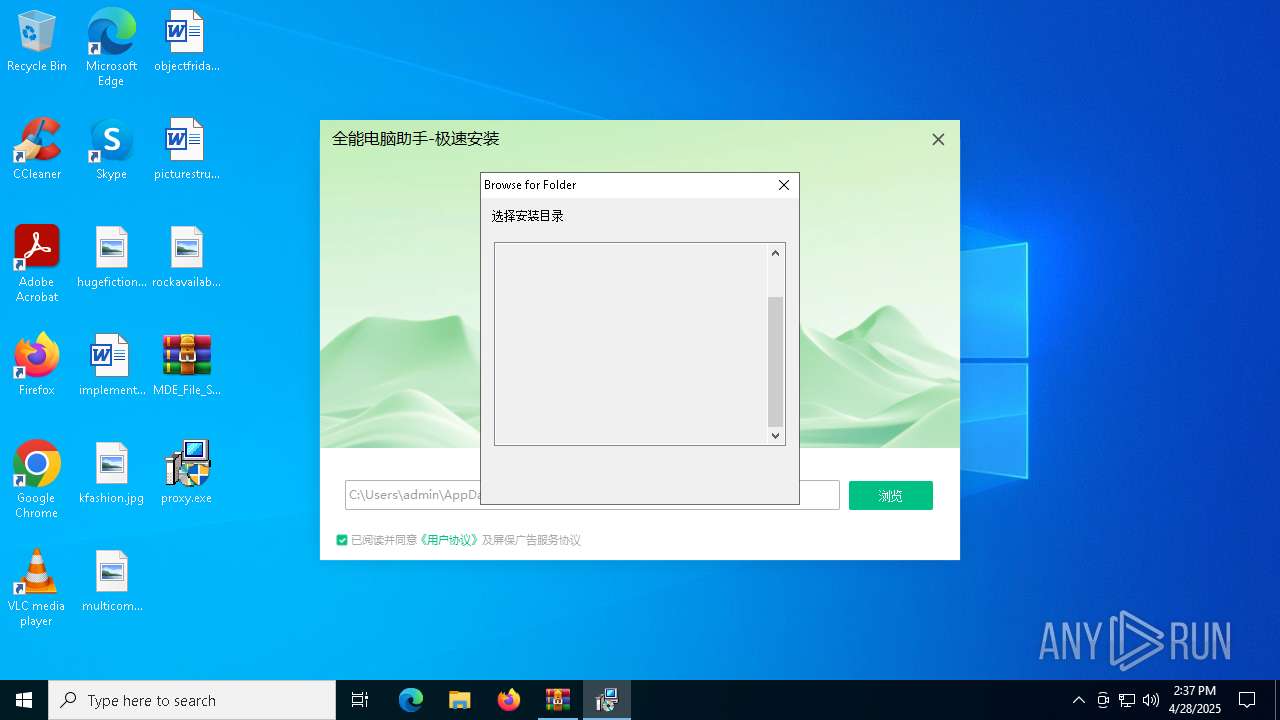Image resolution: width=1280 pixels, height=720 pixels.
Task: Select the multicom image file icon
Action: click(111, 581)
